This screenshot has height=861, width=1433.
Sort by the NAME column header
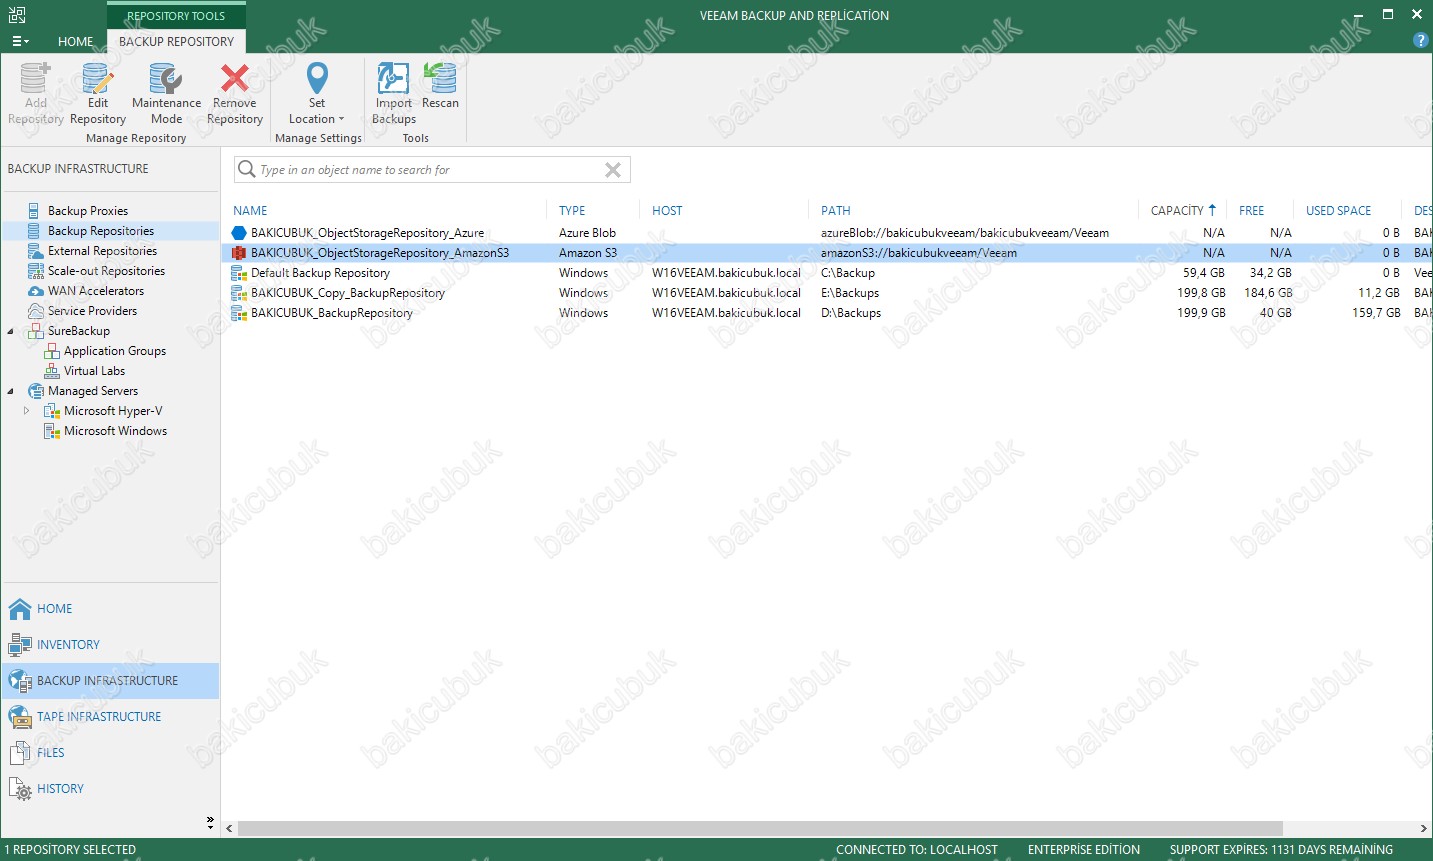point(250,211)
